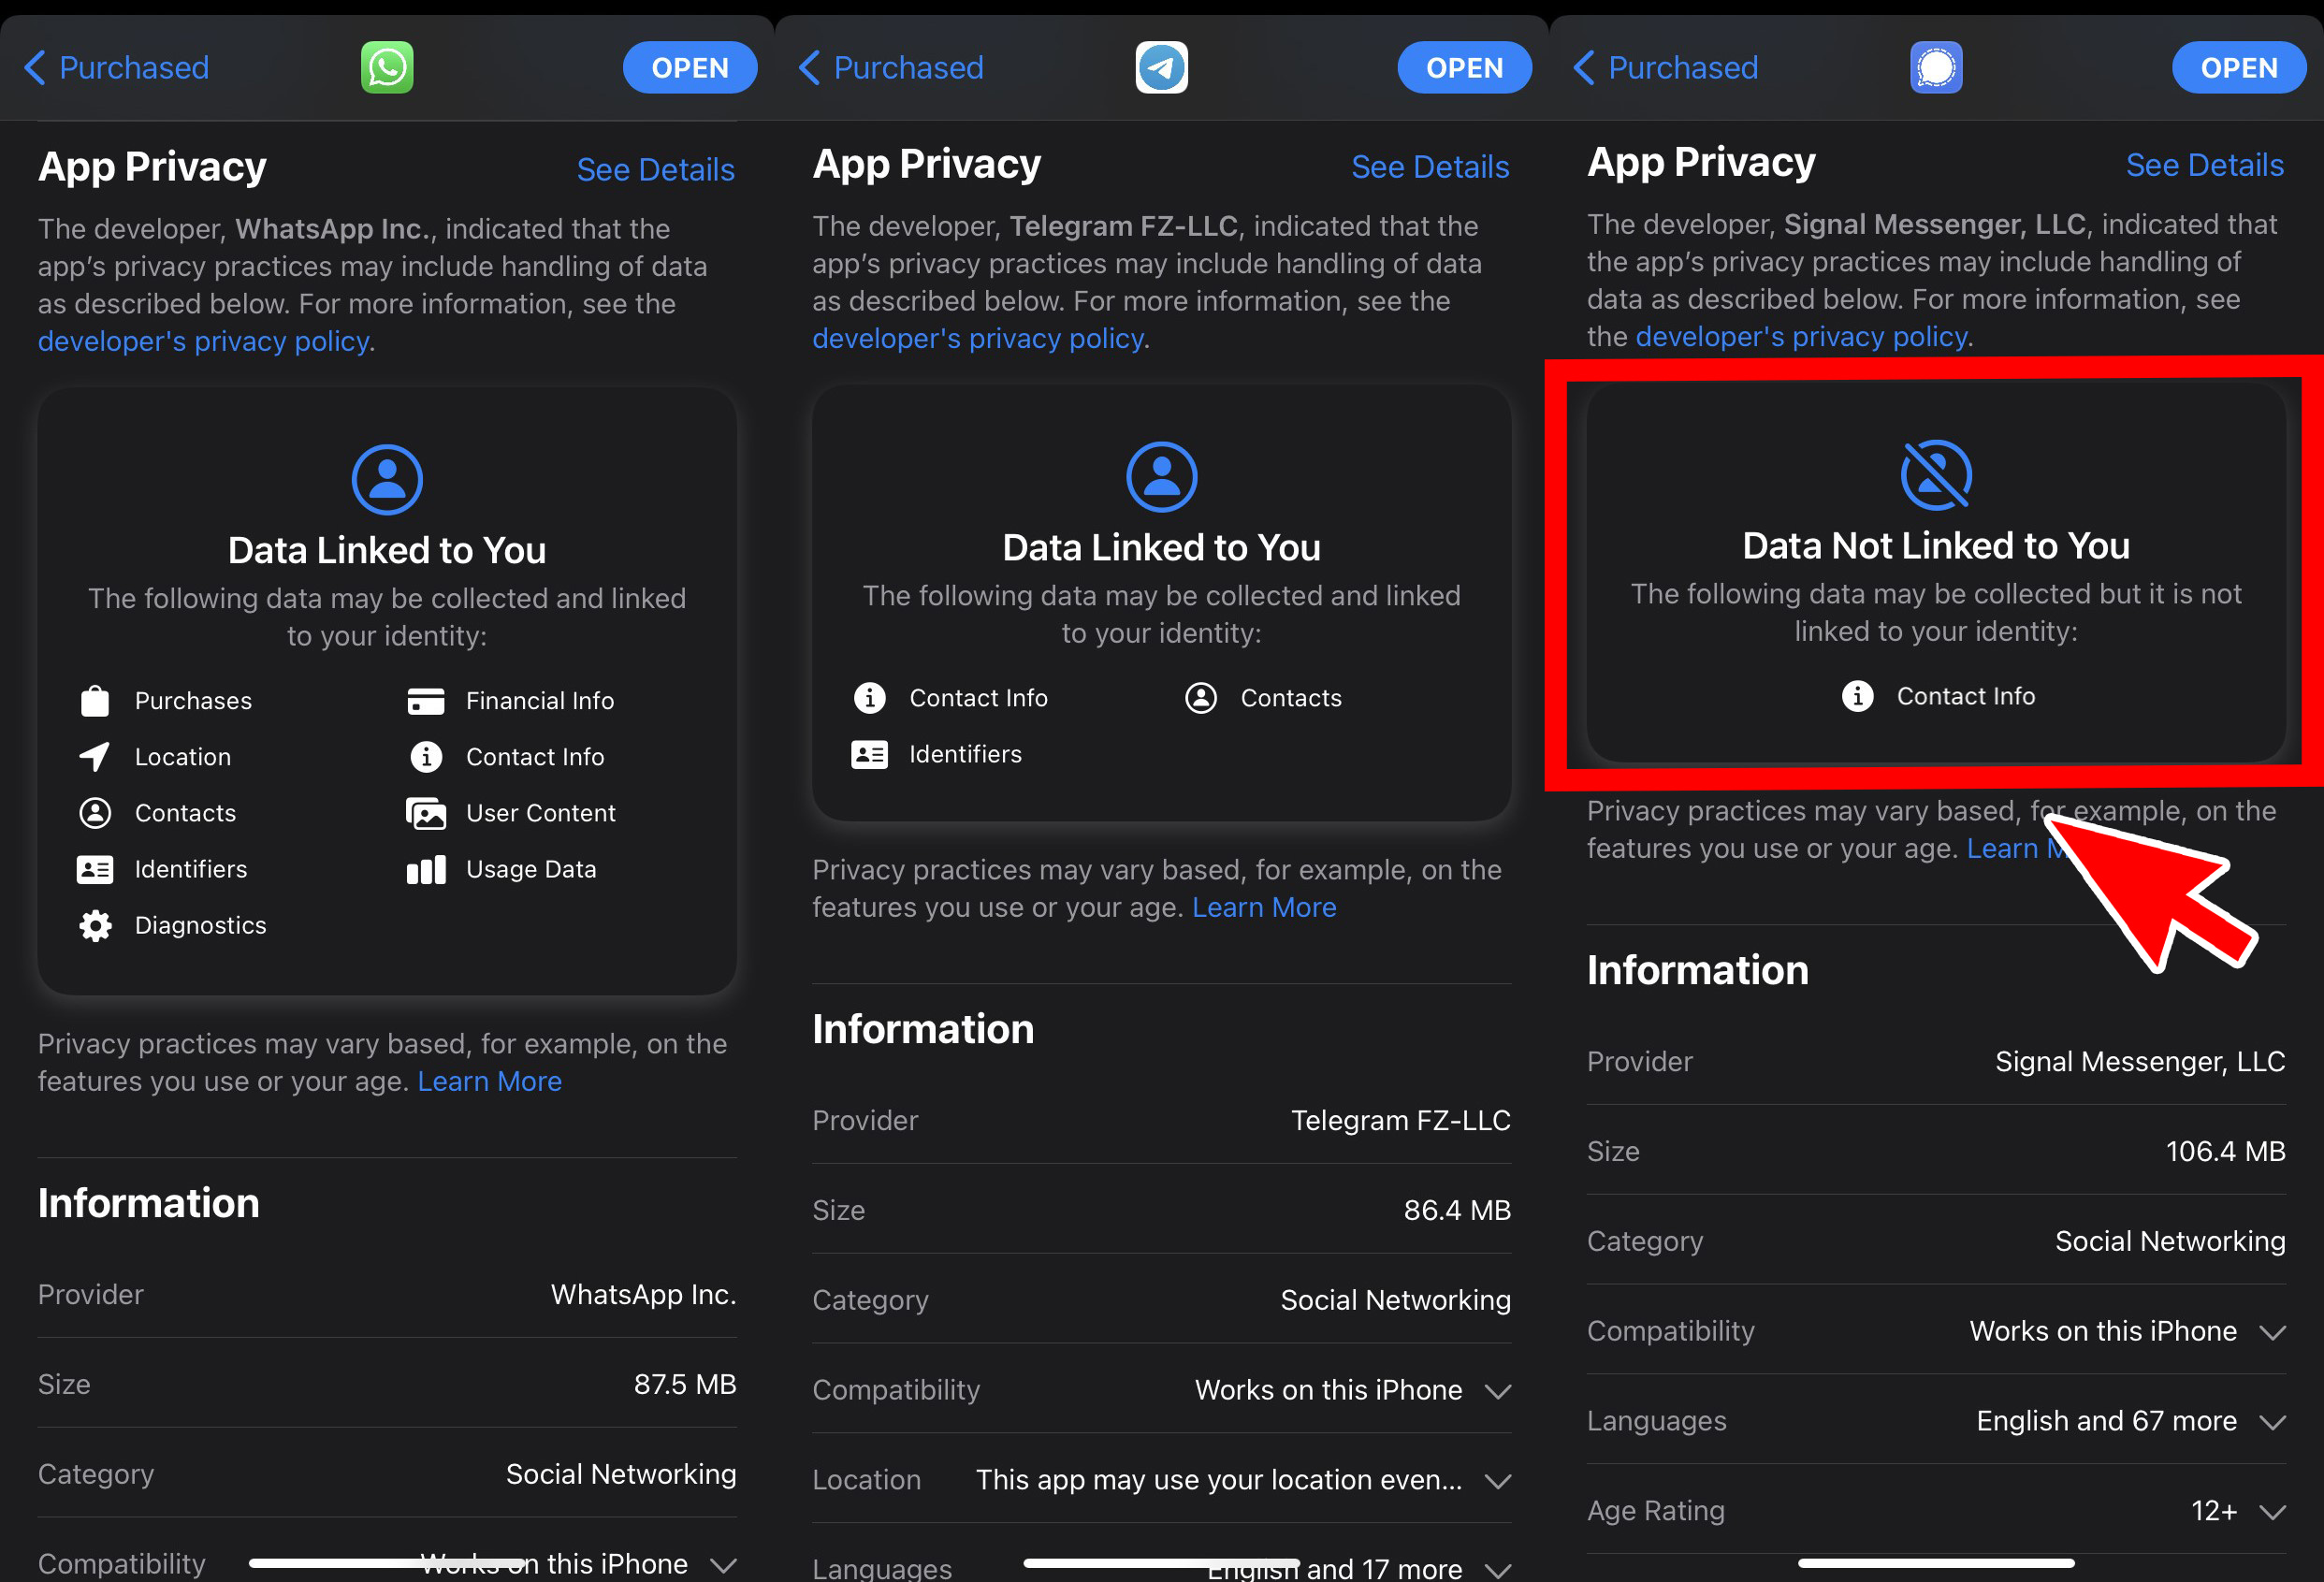Tap the User Content photos icon
This screenshot has height=1582, width=2324.
pos(426,813)
